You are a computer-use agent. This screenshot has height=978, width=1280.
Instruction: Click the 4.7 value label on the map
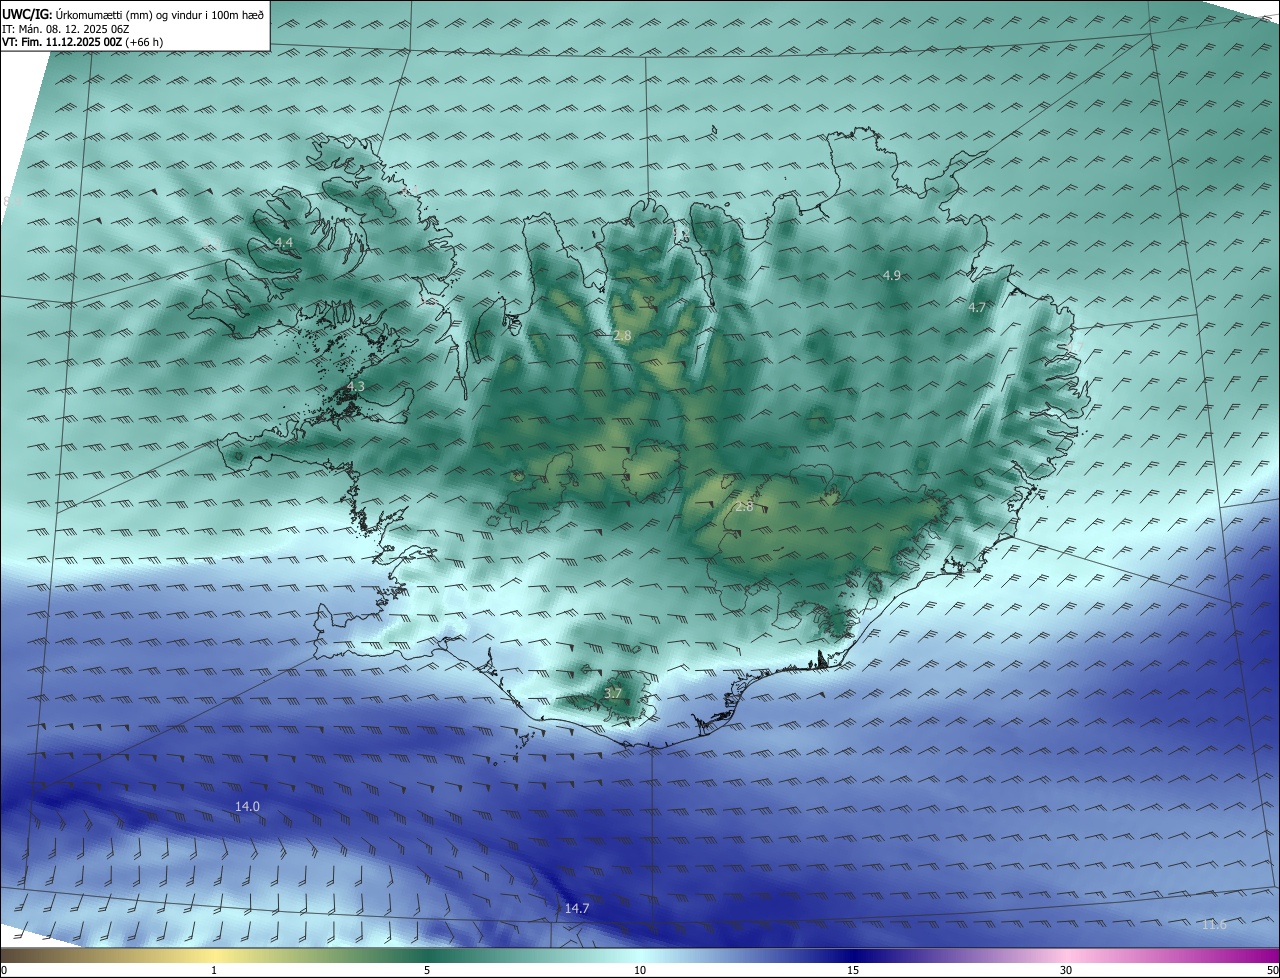[977, 308]
